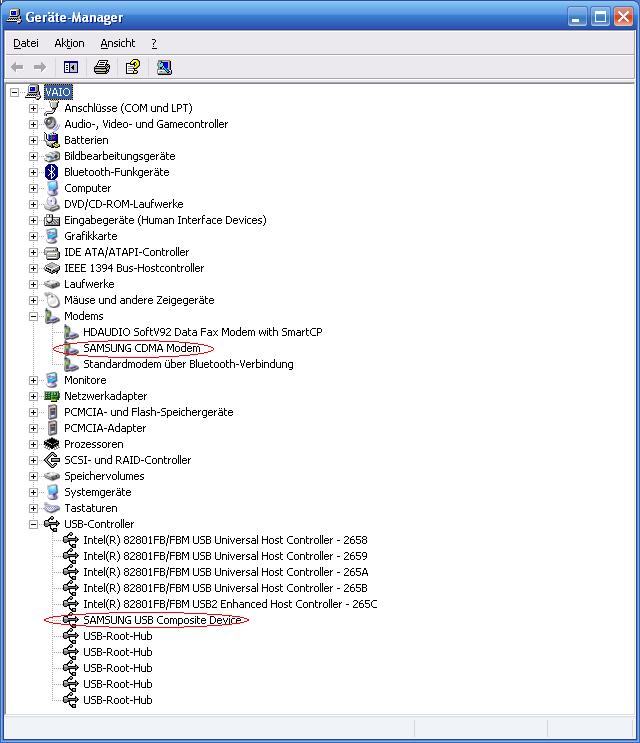Click the Geräte-Manager title bar icon
Screen dimensions: 640x743
14,17
